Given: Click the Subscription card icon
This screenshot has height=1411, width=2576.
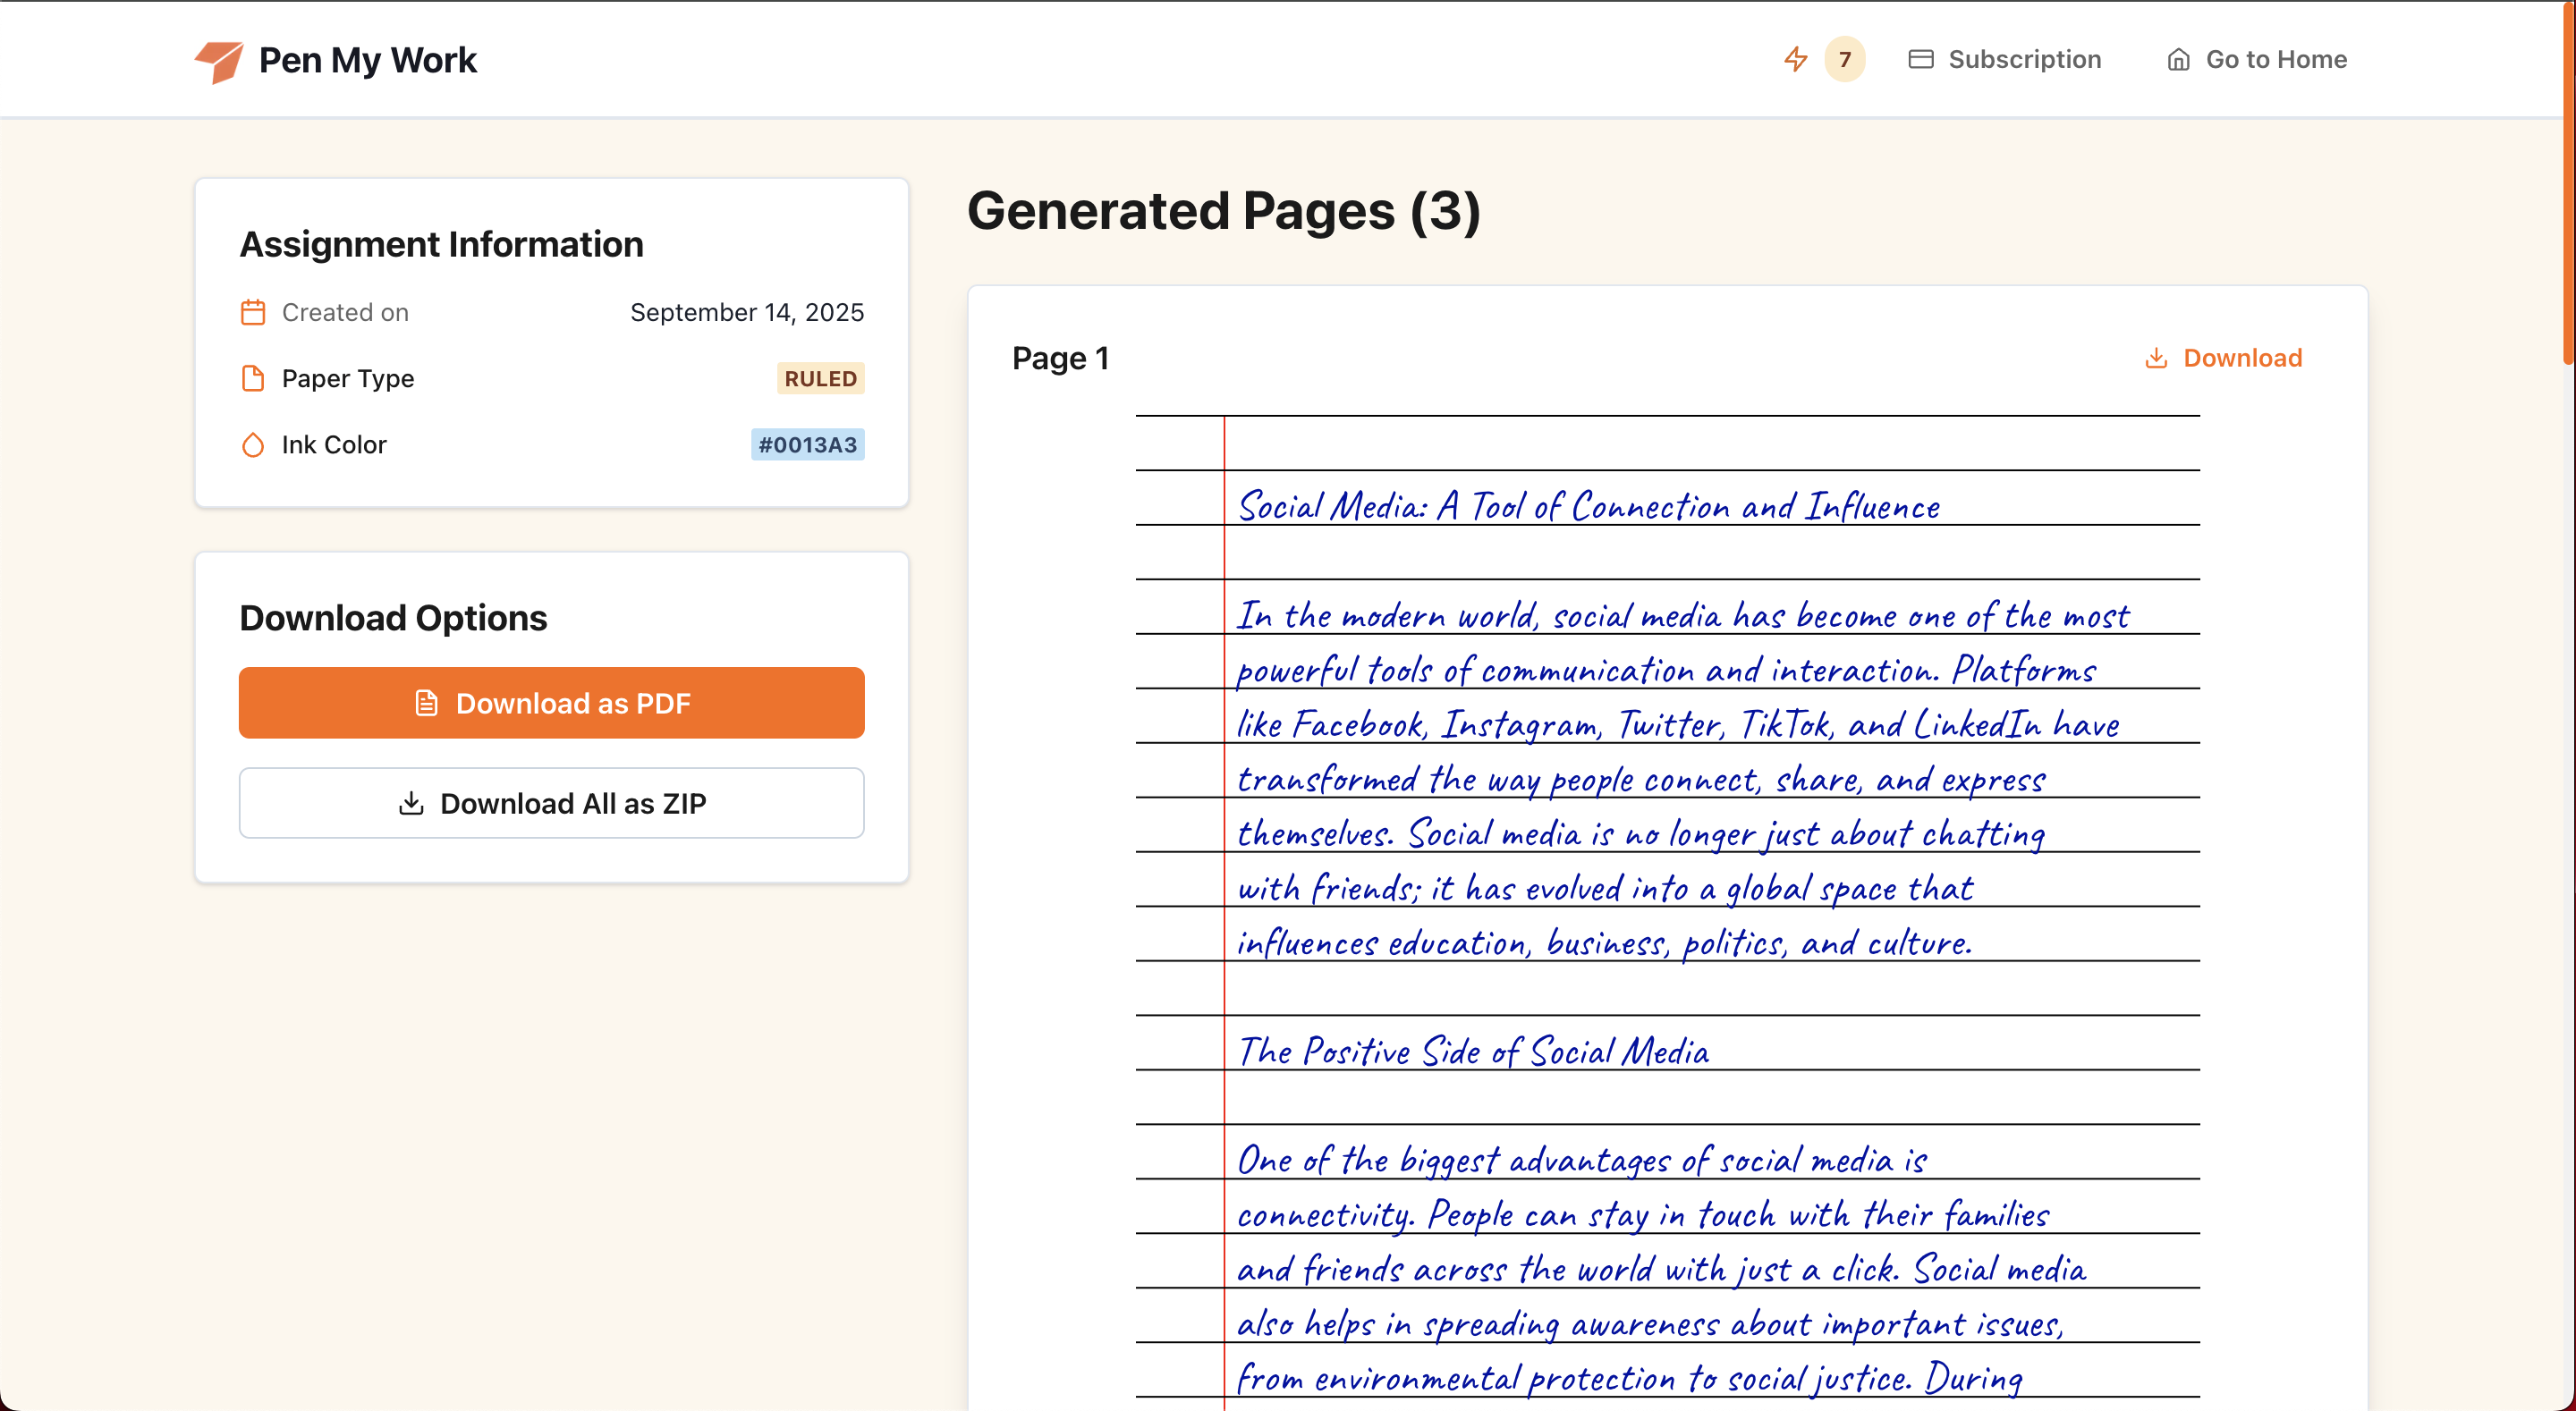Looking at the screenshot, I should 1921,59.
